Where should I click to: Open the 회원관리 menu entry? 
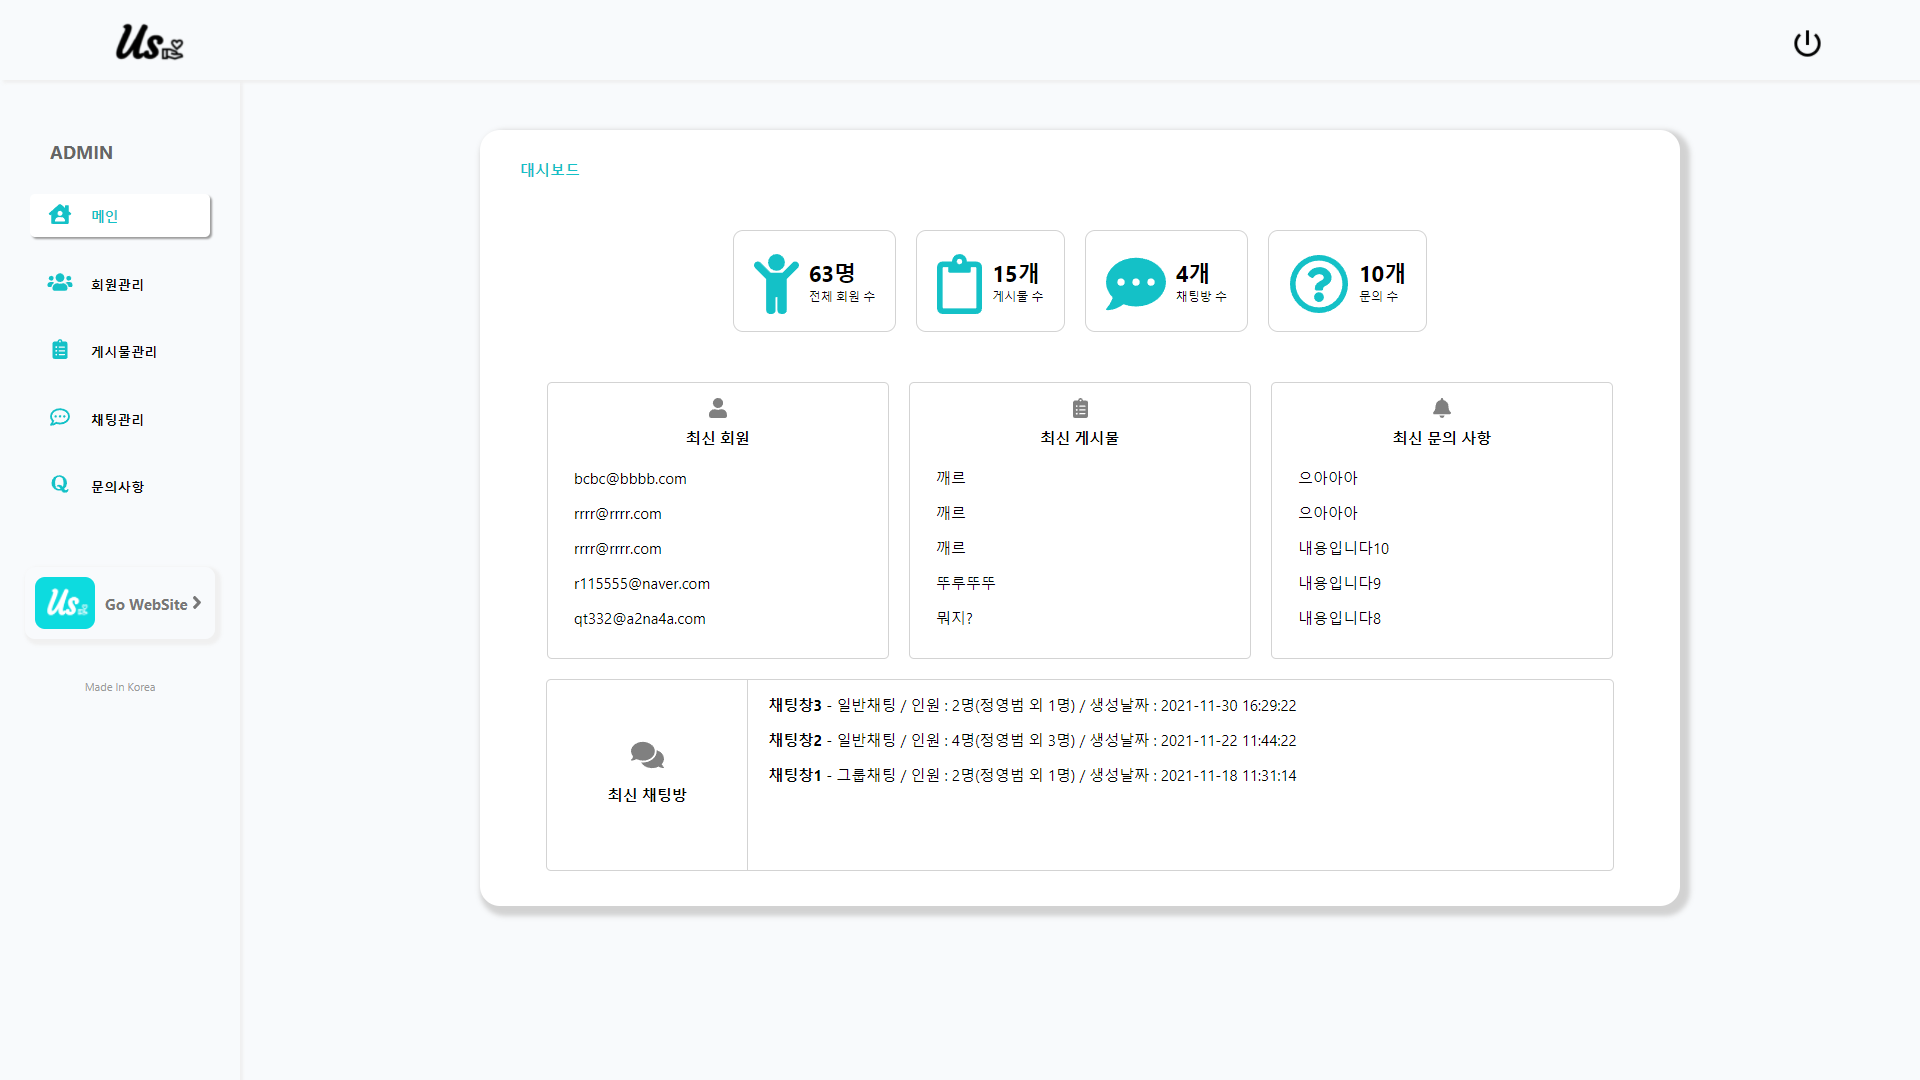[116, 284]
